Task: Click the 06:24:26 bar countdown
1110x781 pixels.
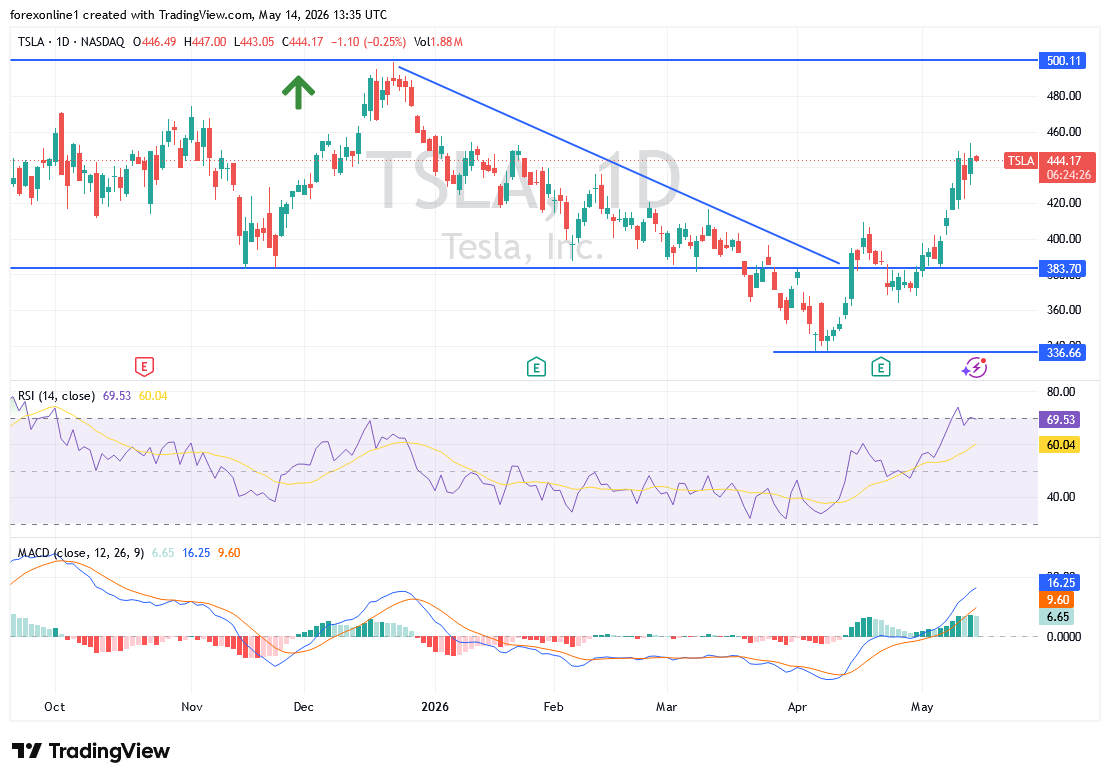Action: click(x=1068, y=175)
